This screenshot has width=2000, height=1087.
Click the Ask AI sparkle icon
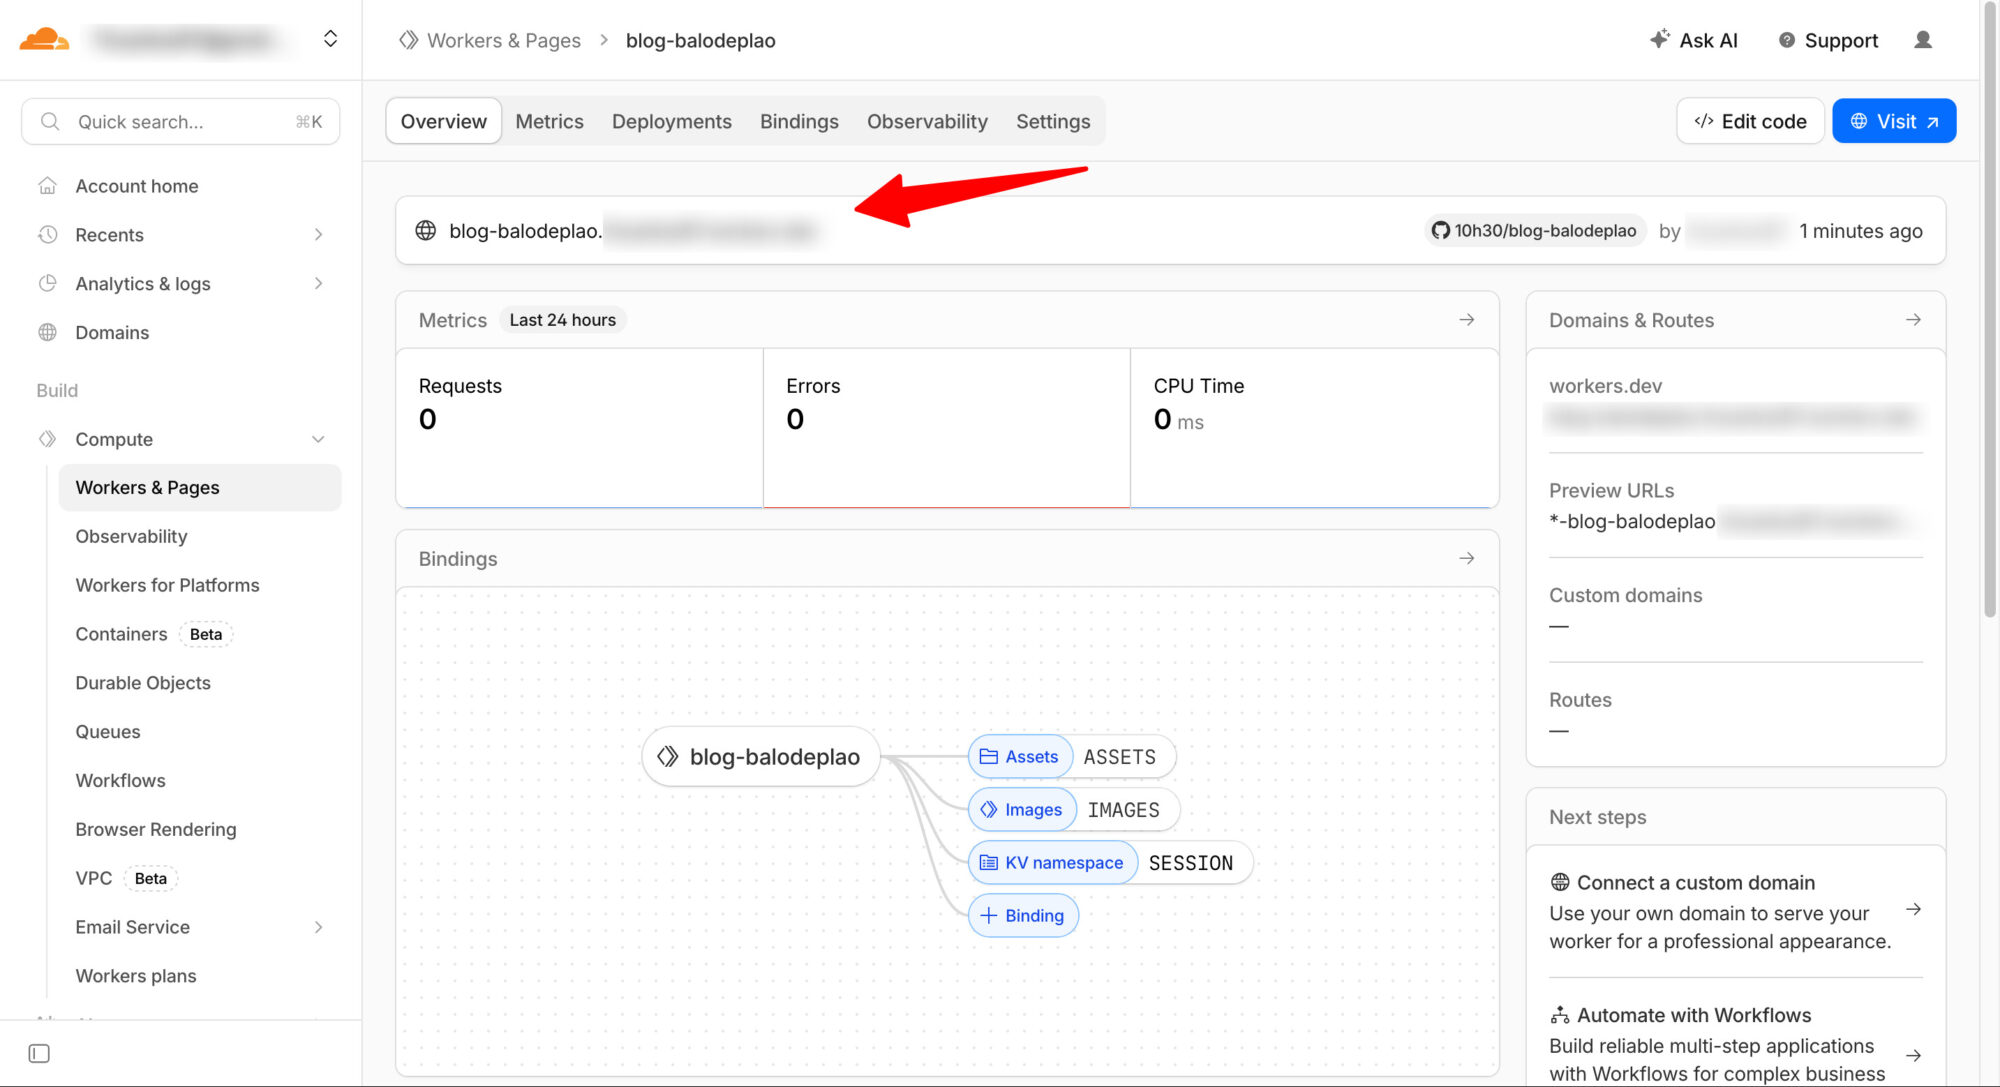pos(1659,39)
